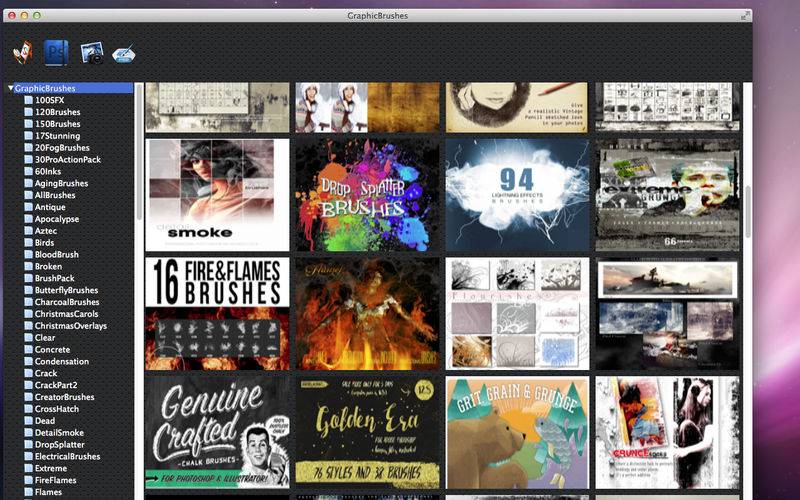Screen dimensions: 800x500
Task: Click the drawing tablet pen toolbar icon
Action: click(123, 53)
